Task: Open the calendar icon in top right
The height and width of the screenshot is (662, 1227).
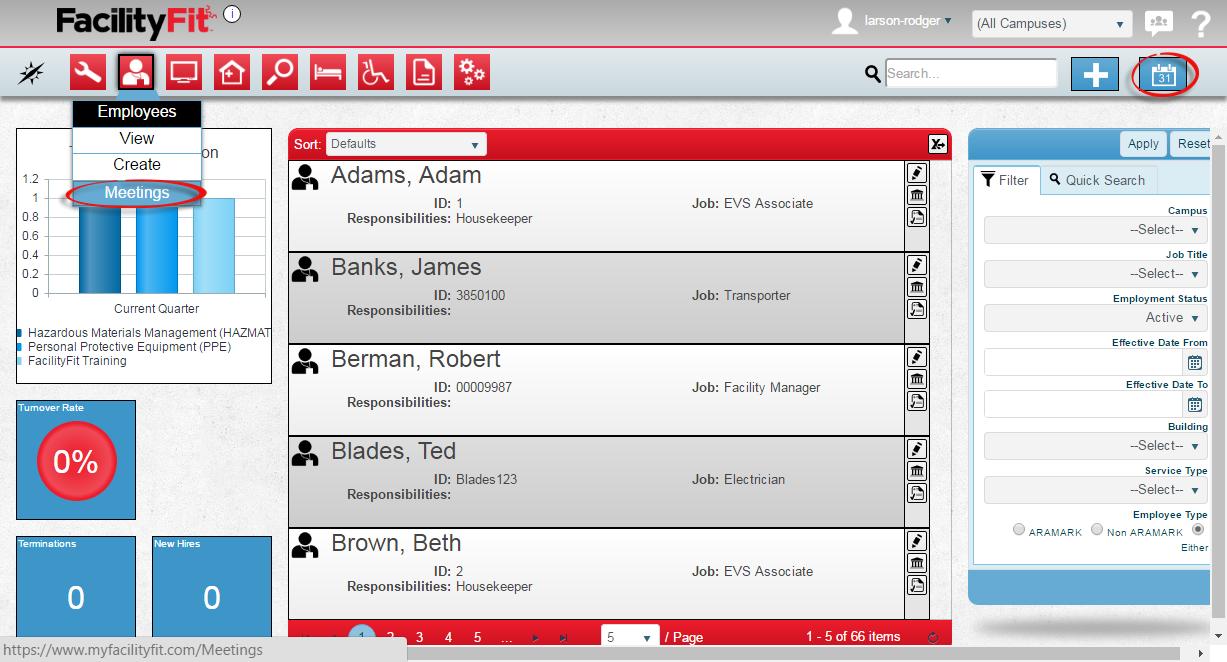Action: pos(1164,74)
